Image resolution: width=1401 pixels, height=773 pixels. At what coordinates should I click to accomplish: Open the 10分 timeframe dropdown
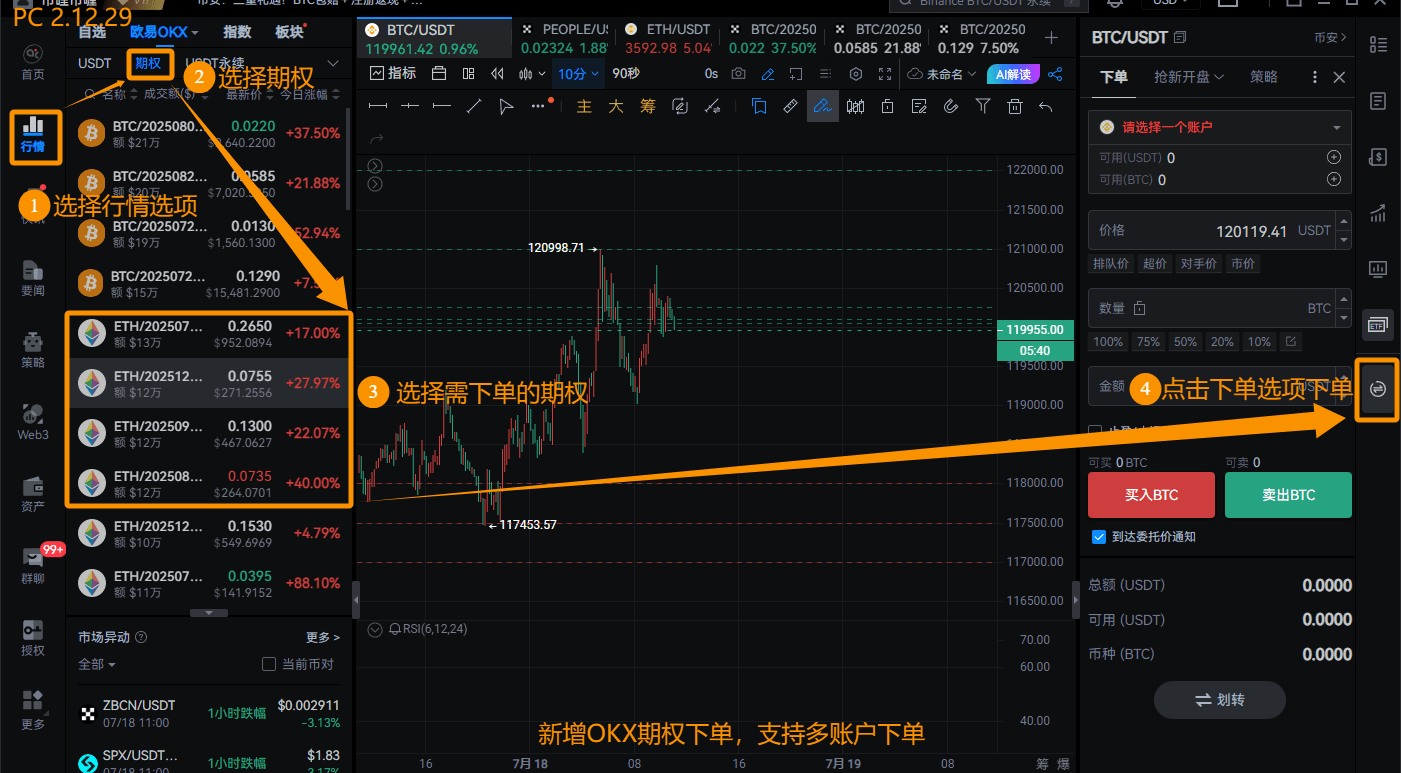[579, 73]
